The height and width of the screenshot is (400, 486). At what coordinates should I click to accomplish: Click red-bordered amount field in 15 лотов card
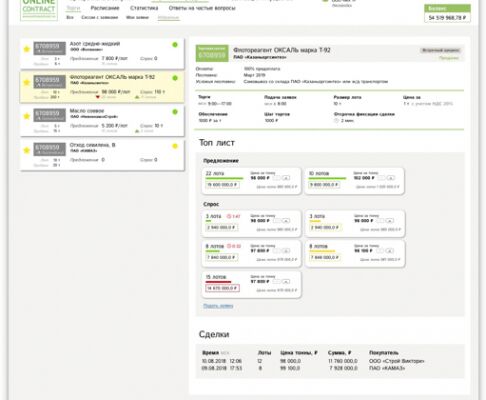pos(222,288)
